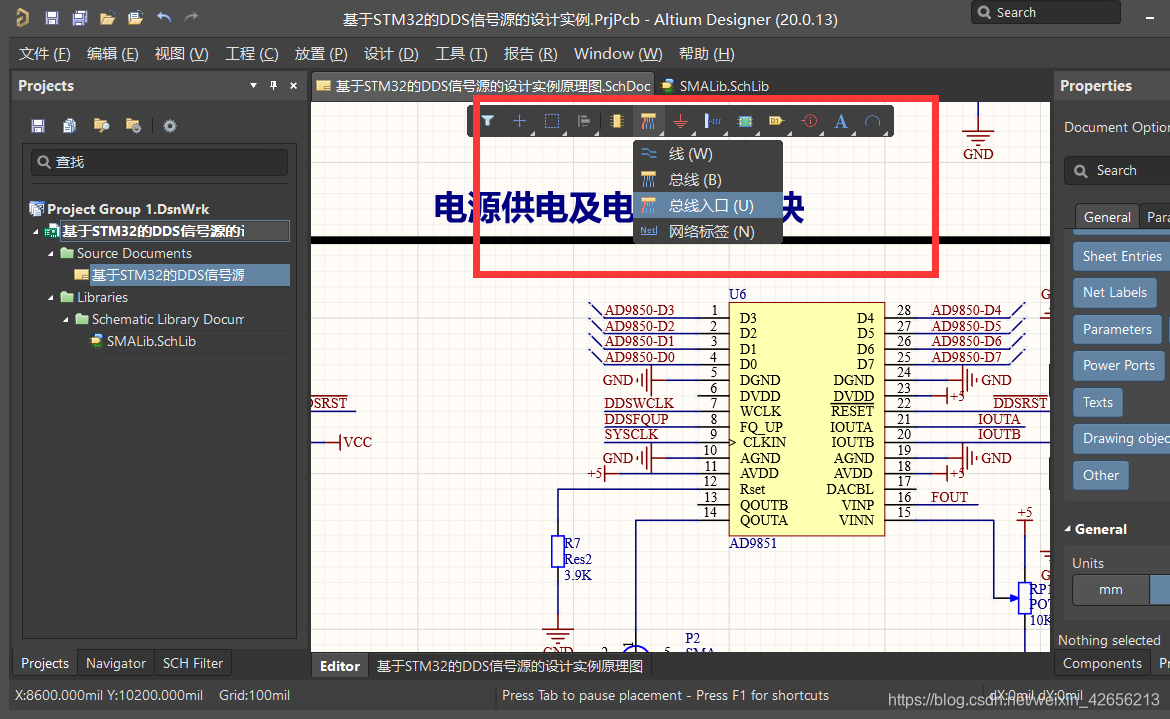Open the 工程 (C) menu

click(x=251, y=54)
